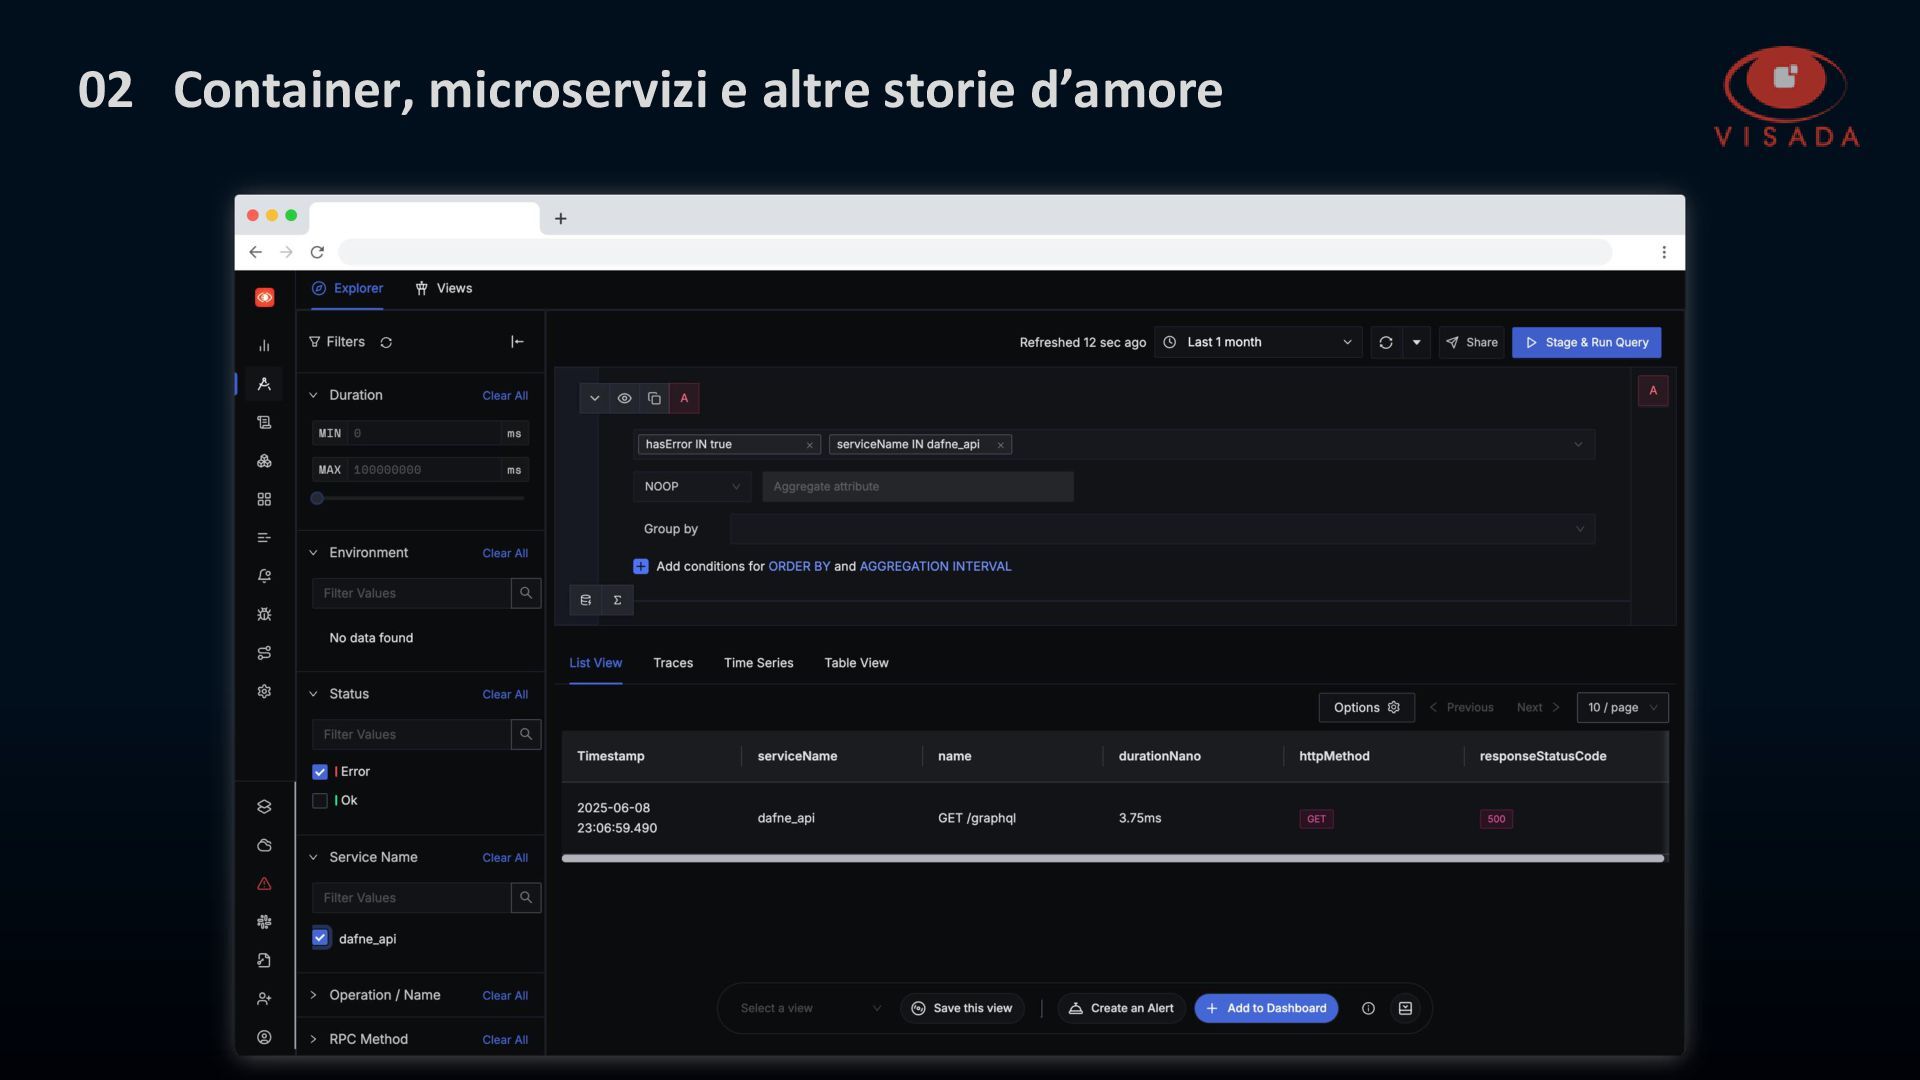
Task: Open the SigNoz logo home icon
Action: (264, 297)
